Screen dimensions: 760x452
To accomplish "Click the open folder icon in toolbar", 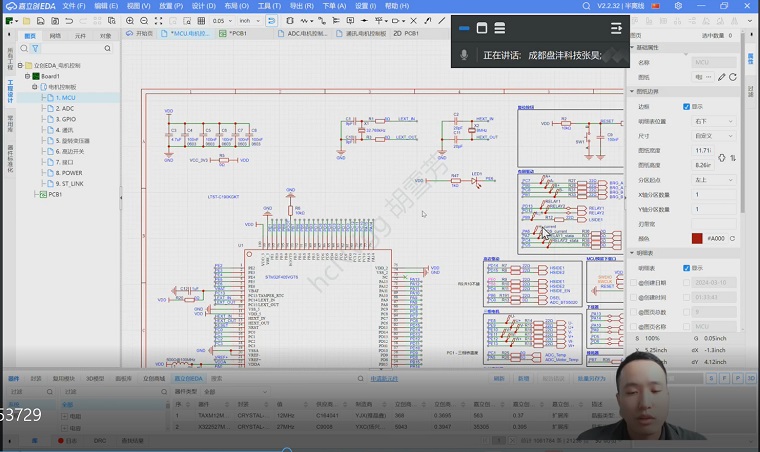I will pos(27,21).
